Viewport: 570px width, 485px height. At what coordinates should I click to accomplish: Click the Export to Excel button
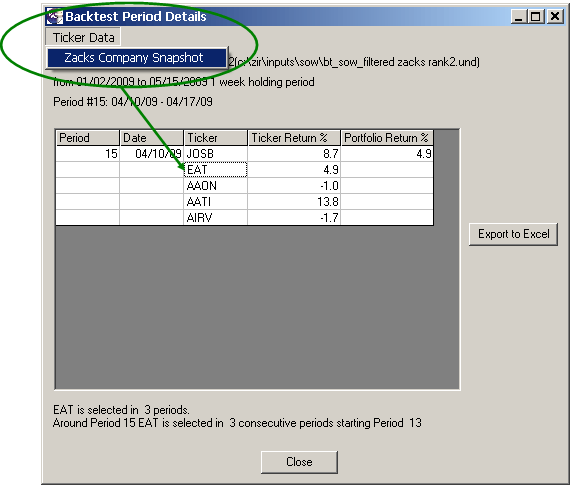[513, 234]
